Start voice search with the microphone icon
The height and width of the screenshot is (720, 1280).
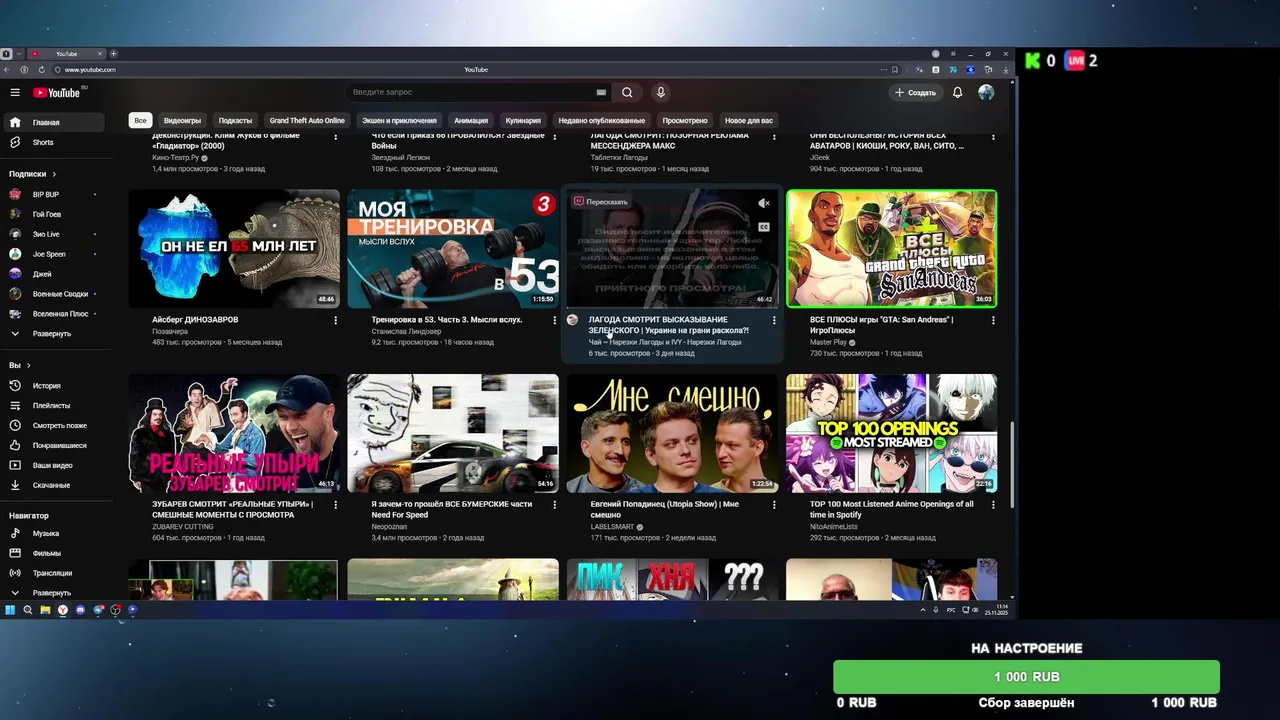coord(660,92)
